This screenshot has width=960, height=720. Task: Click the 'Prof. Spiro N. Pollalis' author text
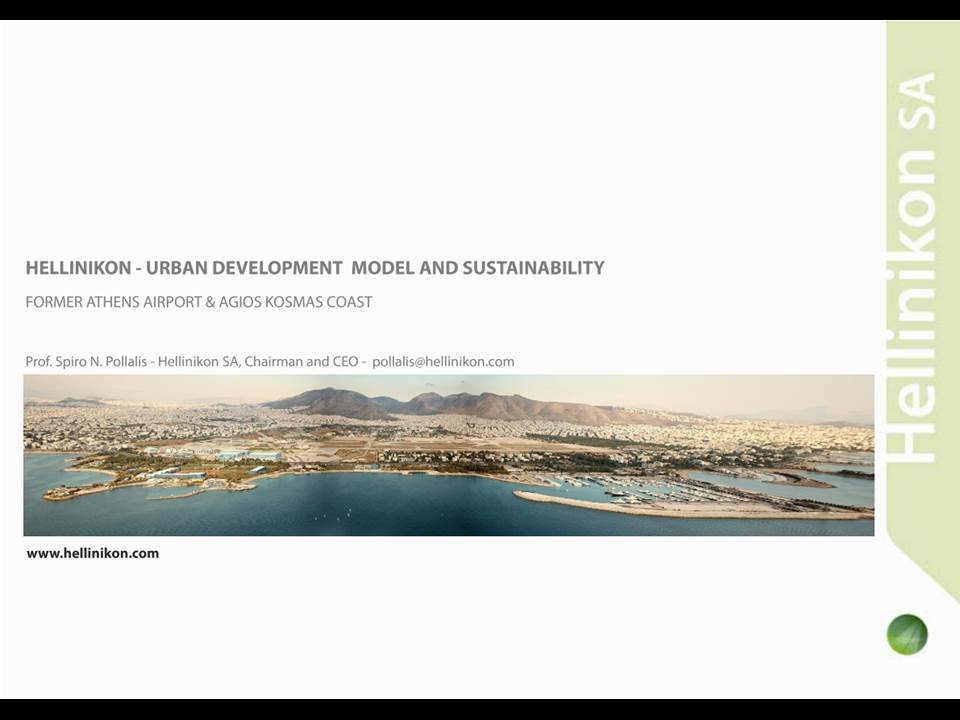coord(86,362)
